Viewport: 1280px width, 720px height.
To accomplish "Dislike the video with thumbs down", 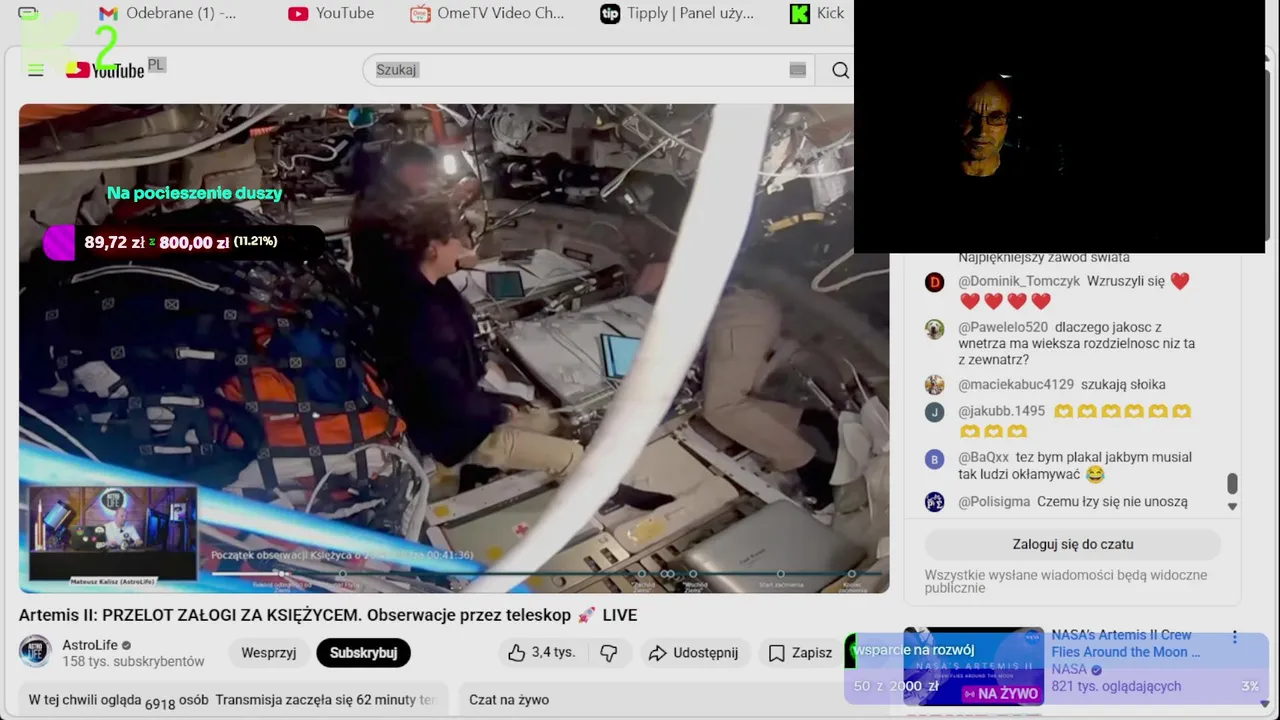I will pyautogui.click(x=609, y=653).
